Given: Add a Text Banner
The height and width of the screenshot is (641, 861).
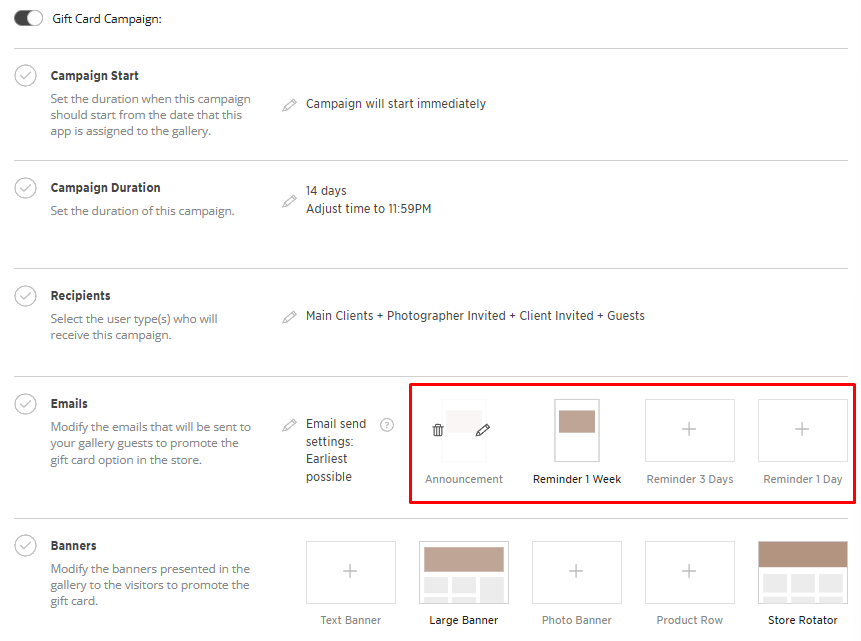Looking at the screenshot, I should coord(350,572).
